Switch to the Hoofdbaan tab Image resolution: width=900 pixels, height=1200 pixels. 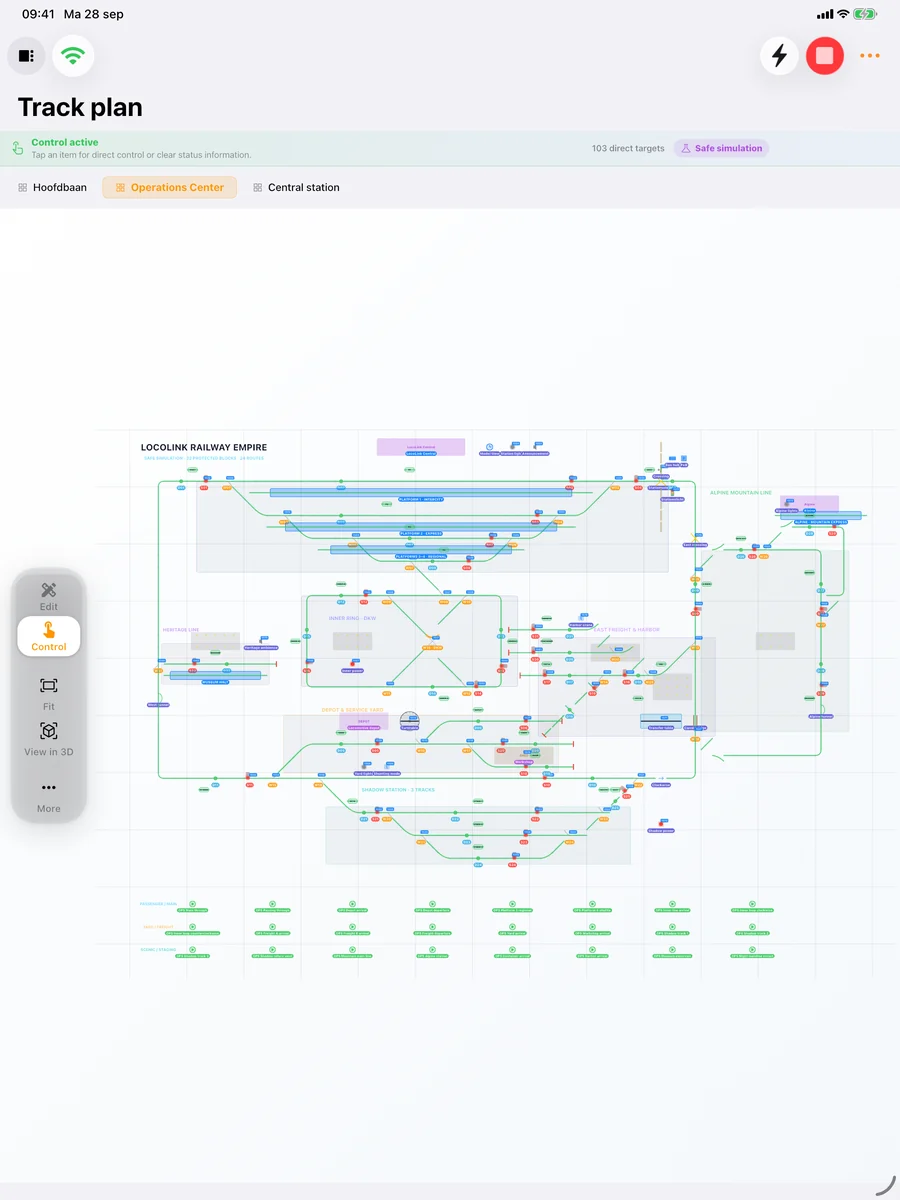[x=52, y=187]
